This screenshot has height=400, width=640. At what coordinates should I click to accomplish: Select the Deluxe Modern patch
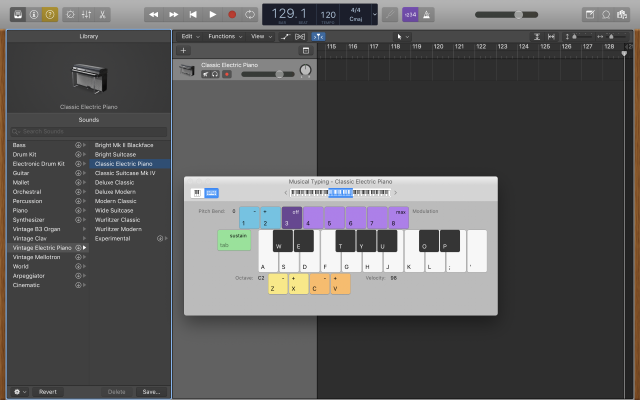(115, 192)
